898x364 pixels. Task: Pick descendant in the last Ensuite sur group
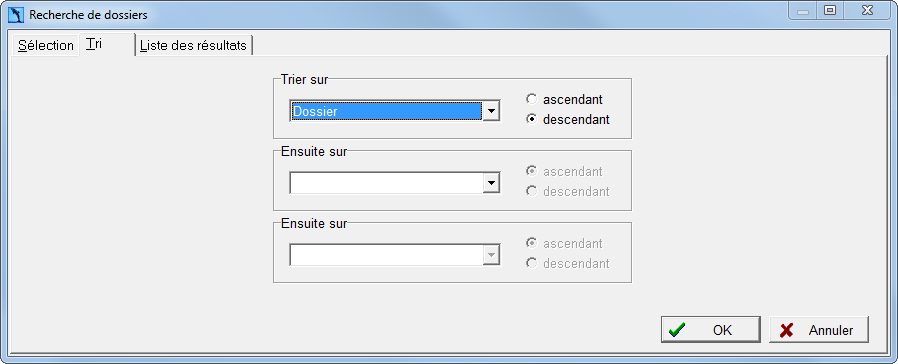coord(568,264)
